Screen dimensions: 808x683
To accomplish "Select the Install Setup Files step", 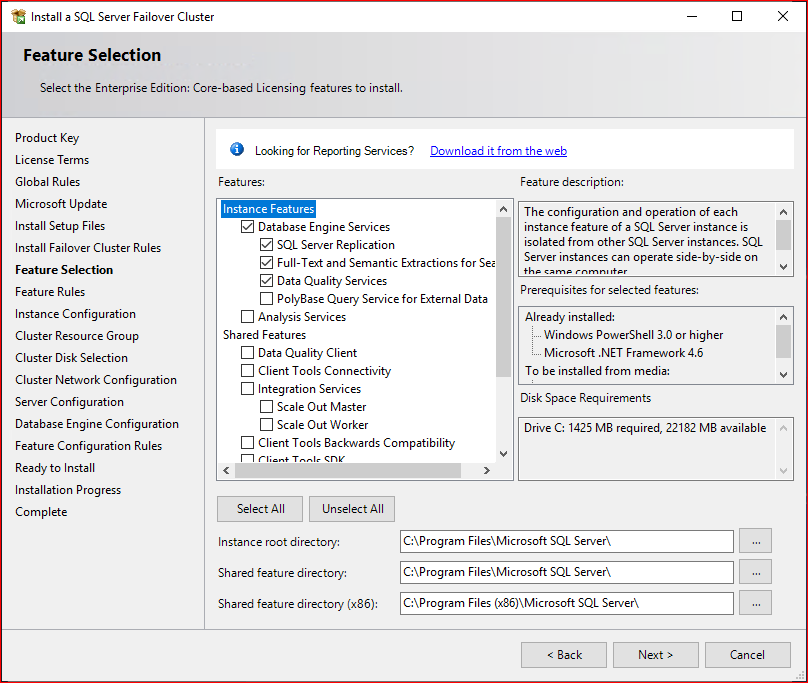I will pyautogui.click(x=60, y=226).
